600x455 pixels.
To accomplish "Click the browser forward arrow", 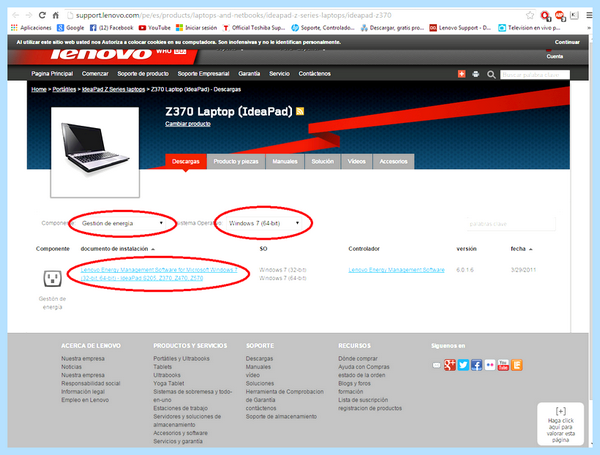I will (x=29, y=15).
